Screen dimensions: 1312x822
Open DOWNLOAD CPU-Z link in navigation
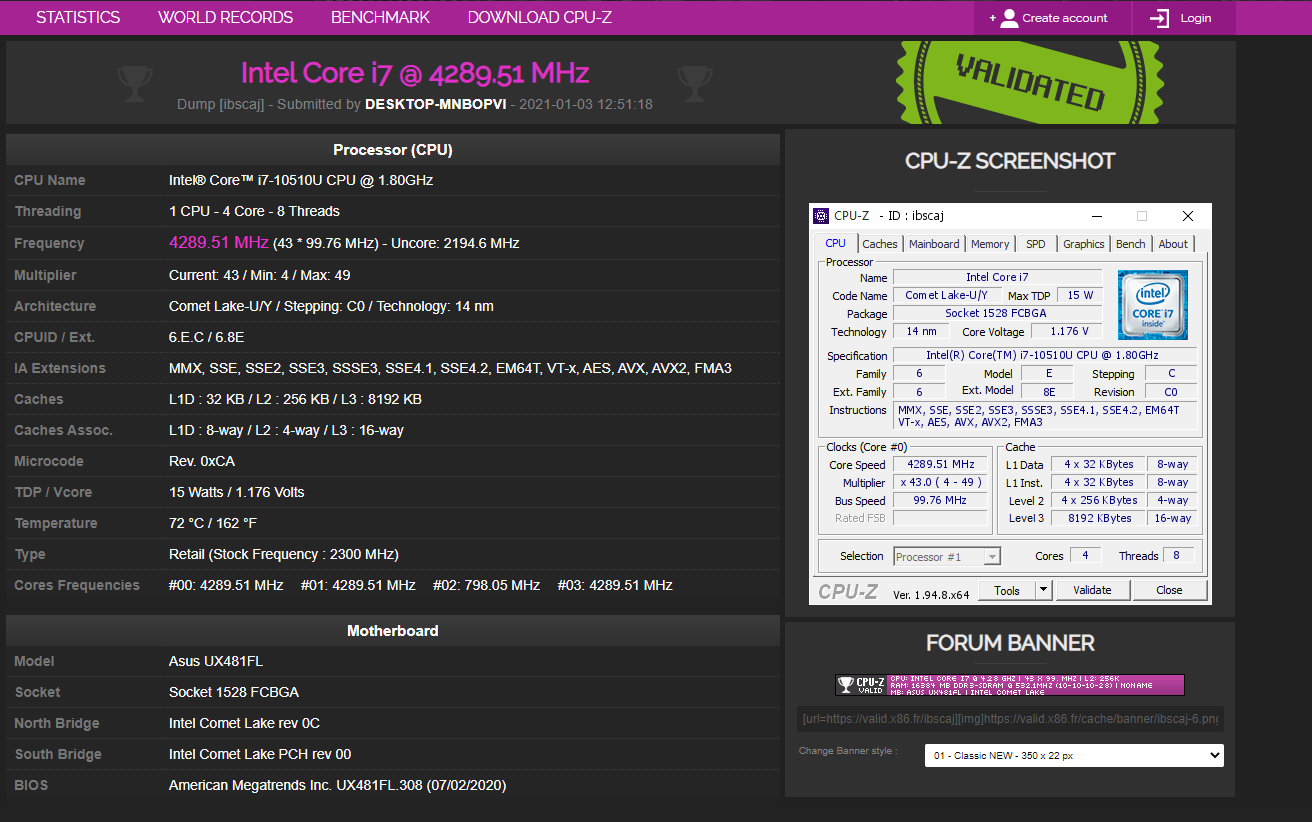point(539,17)
